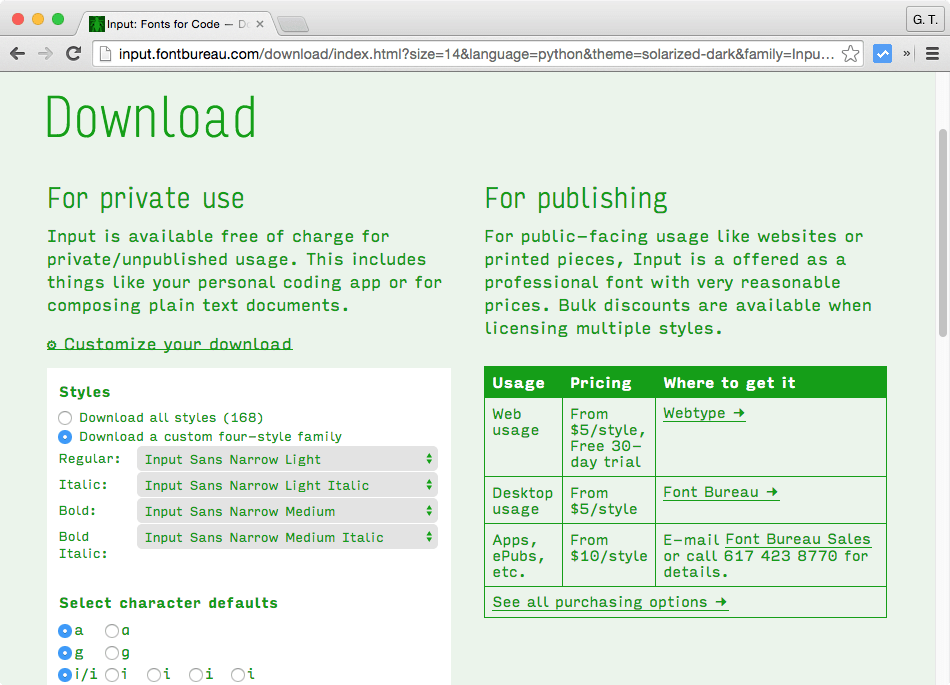This screenshot has width=950, height=685.
Task: Choose the alternate single-story 'a' character
Action: (112, 631)
